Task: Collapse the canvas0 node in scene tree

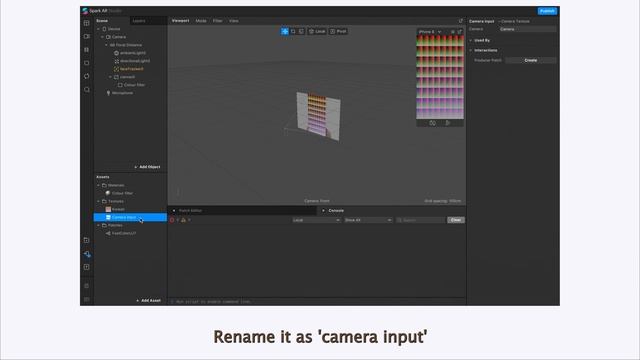Action: pyautogui.click(x=110, y=77)
